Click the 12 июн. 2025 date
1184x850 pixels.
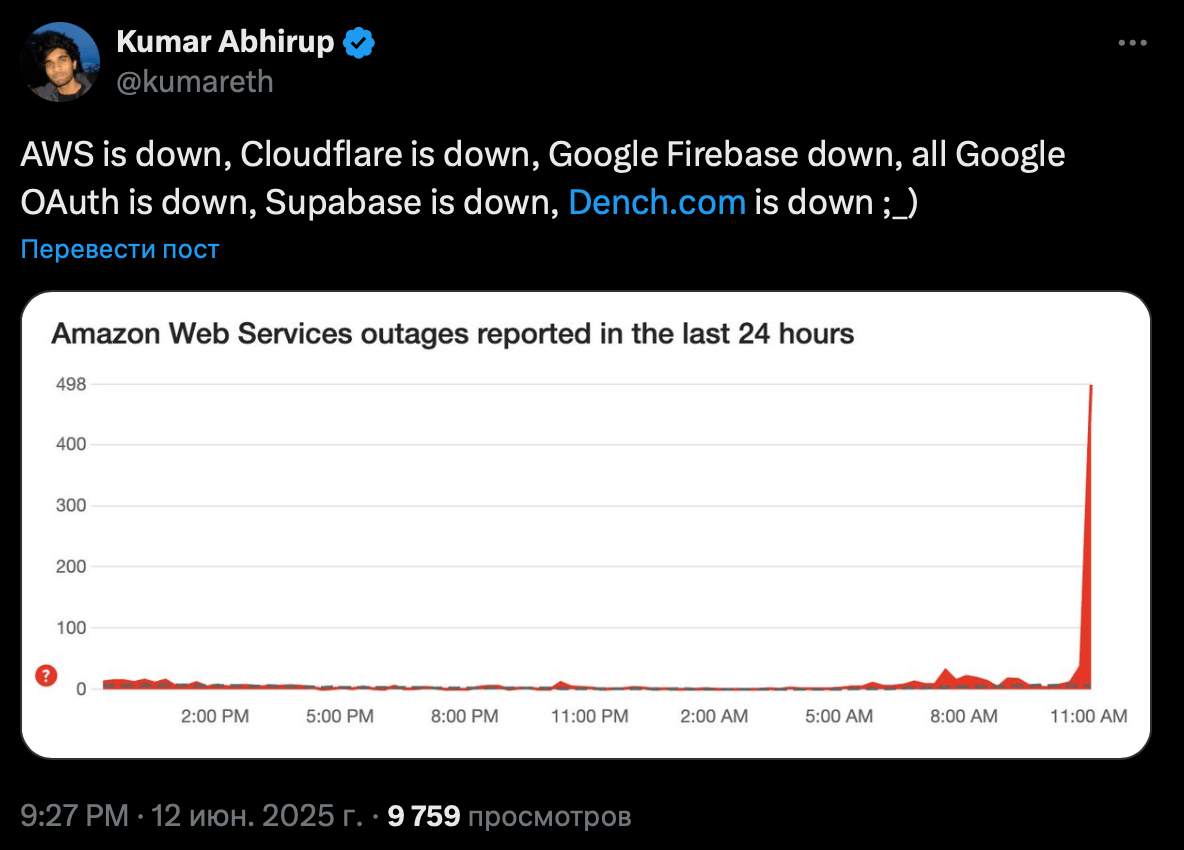click(x=256, y=816)
